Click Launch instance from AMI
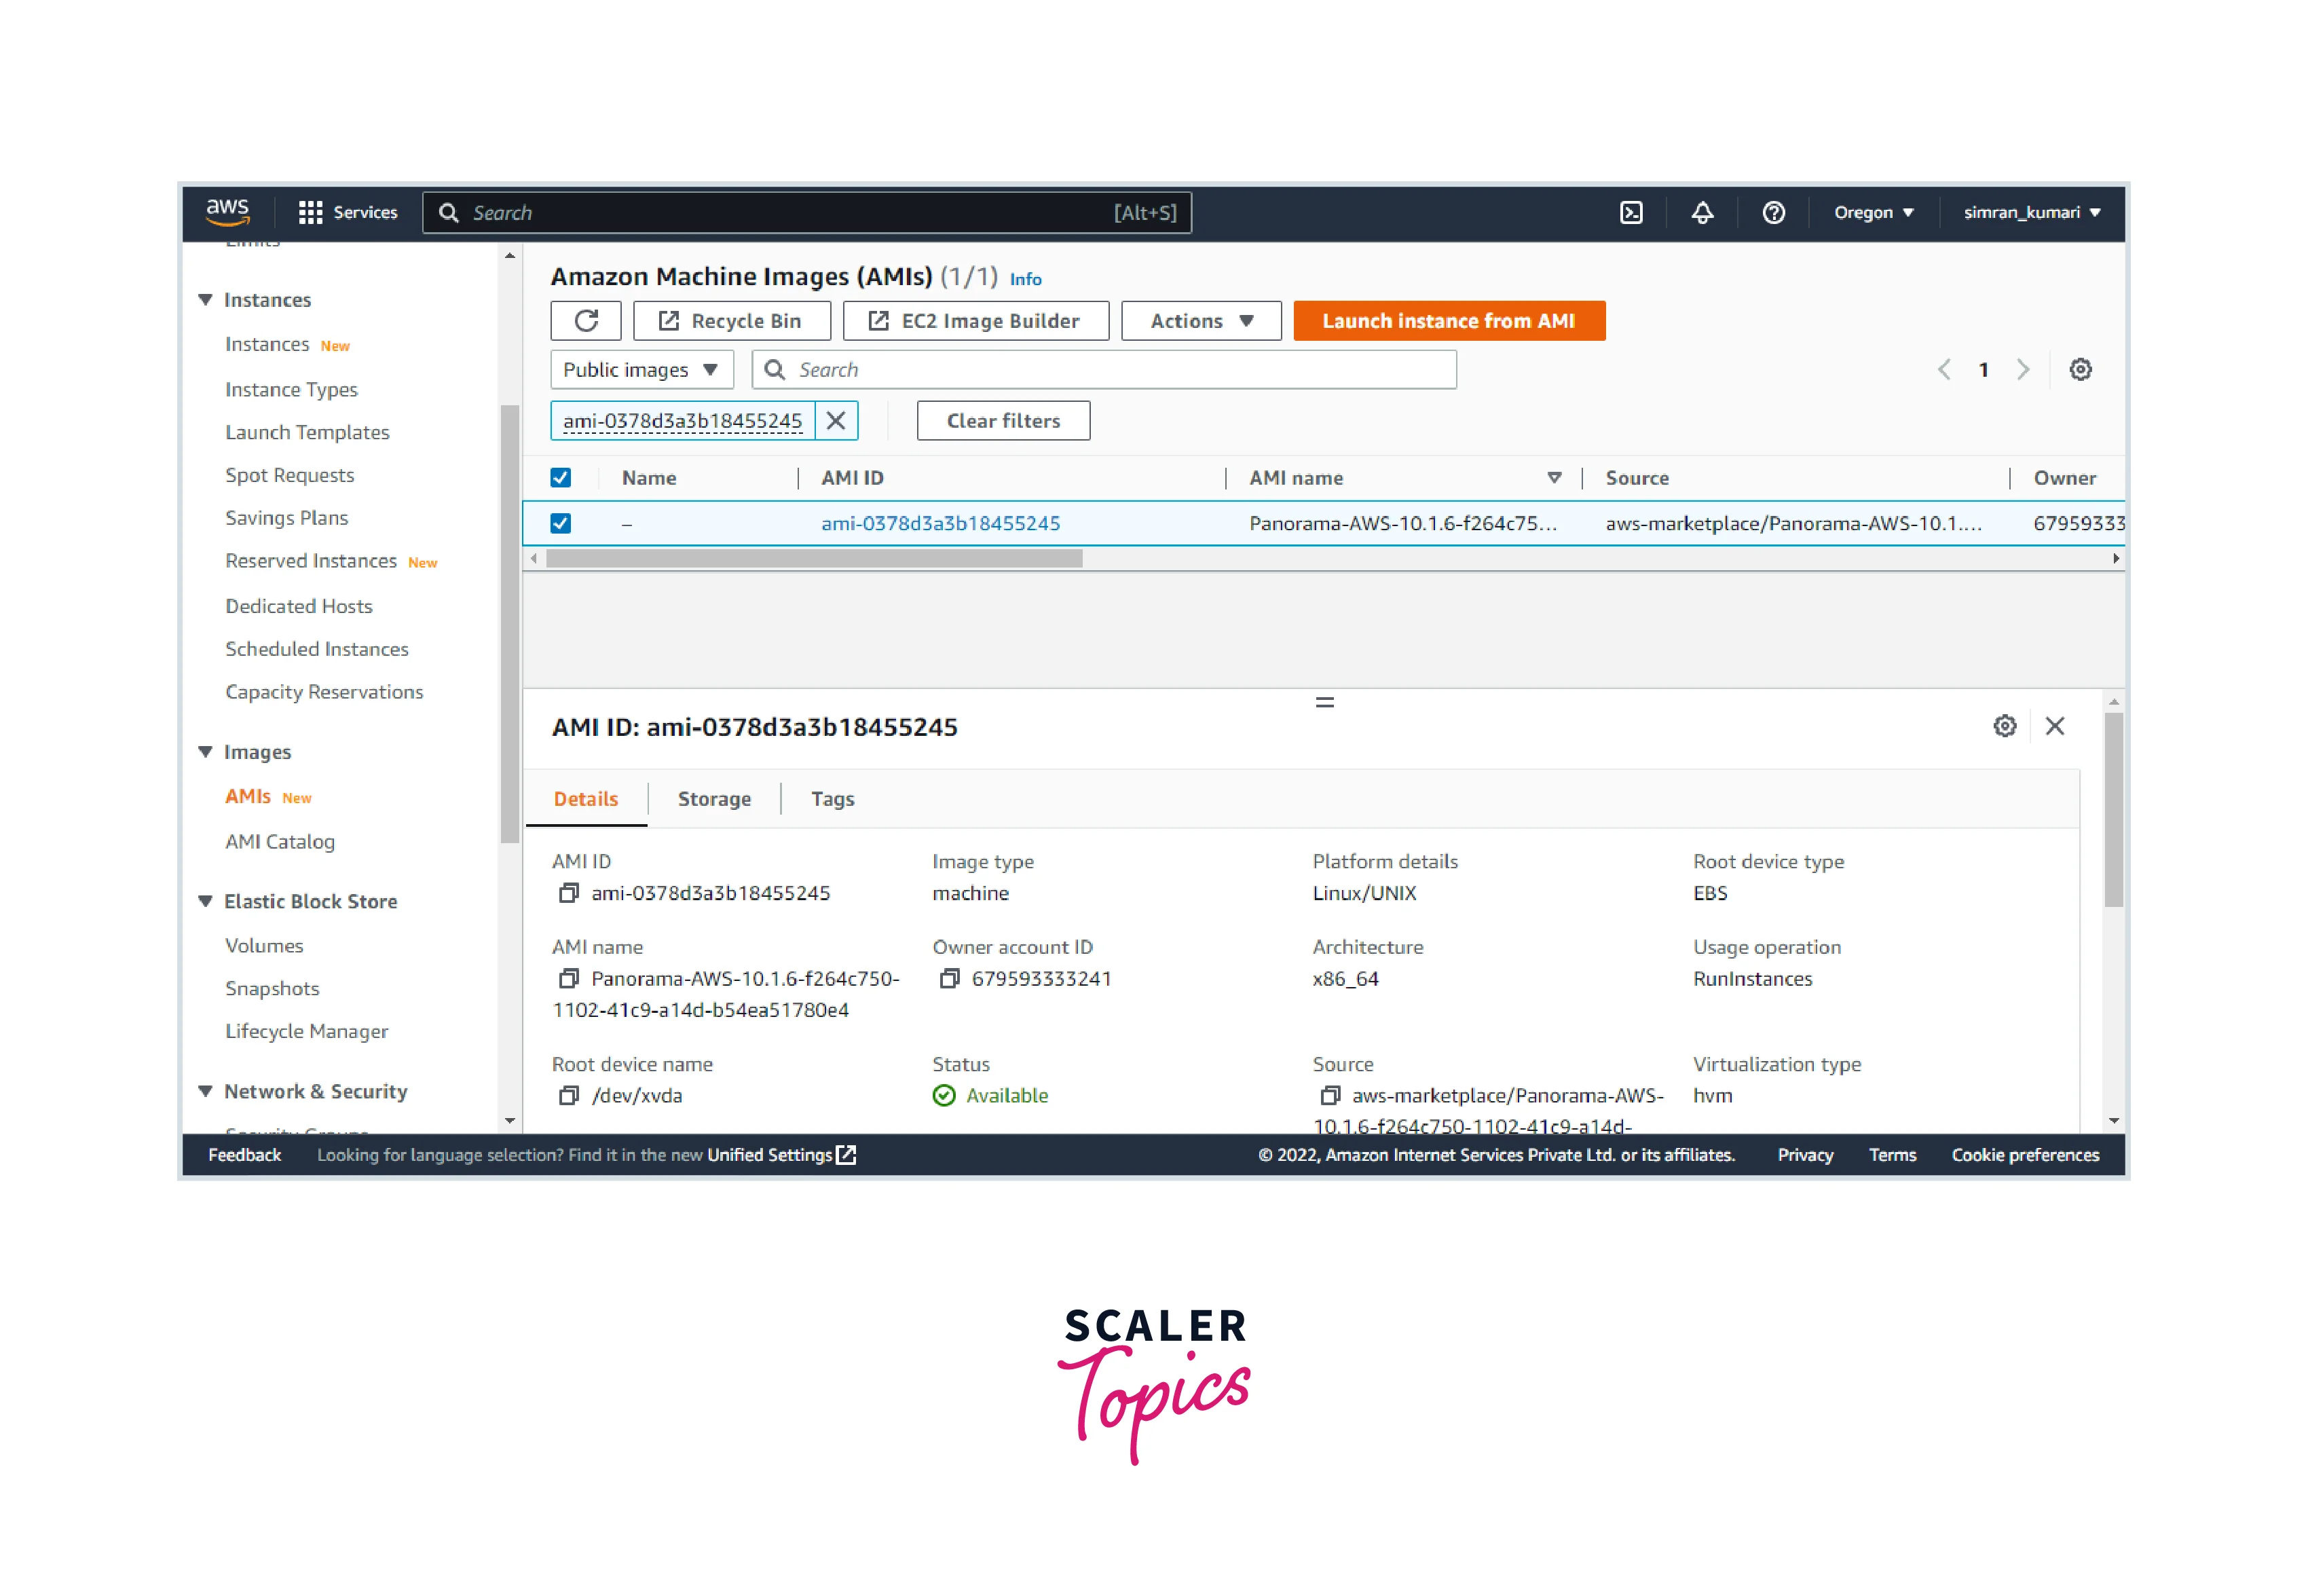 (x=1448, y=321)
